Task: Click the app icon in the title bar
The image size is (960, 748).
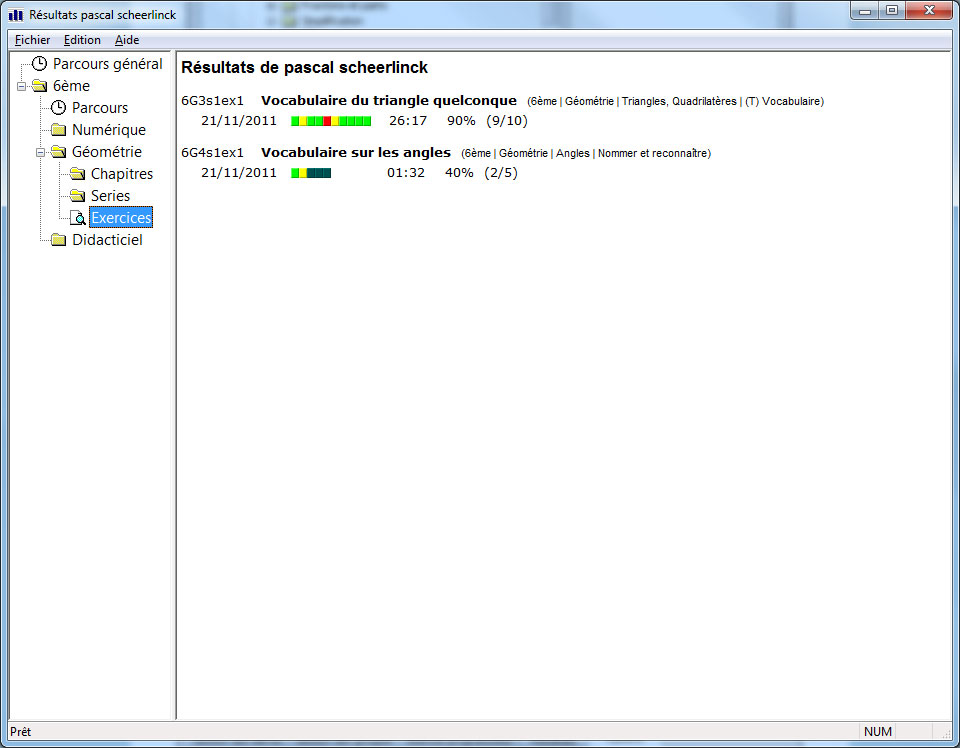Action: (x=16, y=15)
